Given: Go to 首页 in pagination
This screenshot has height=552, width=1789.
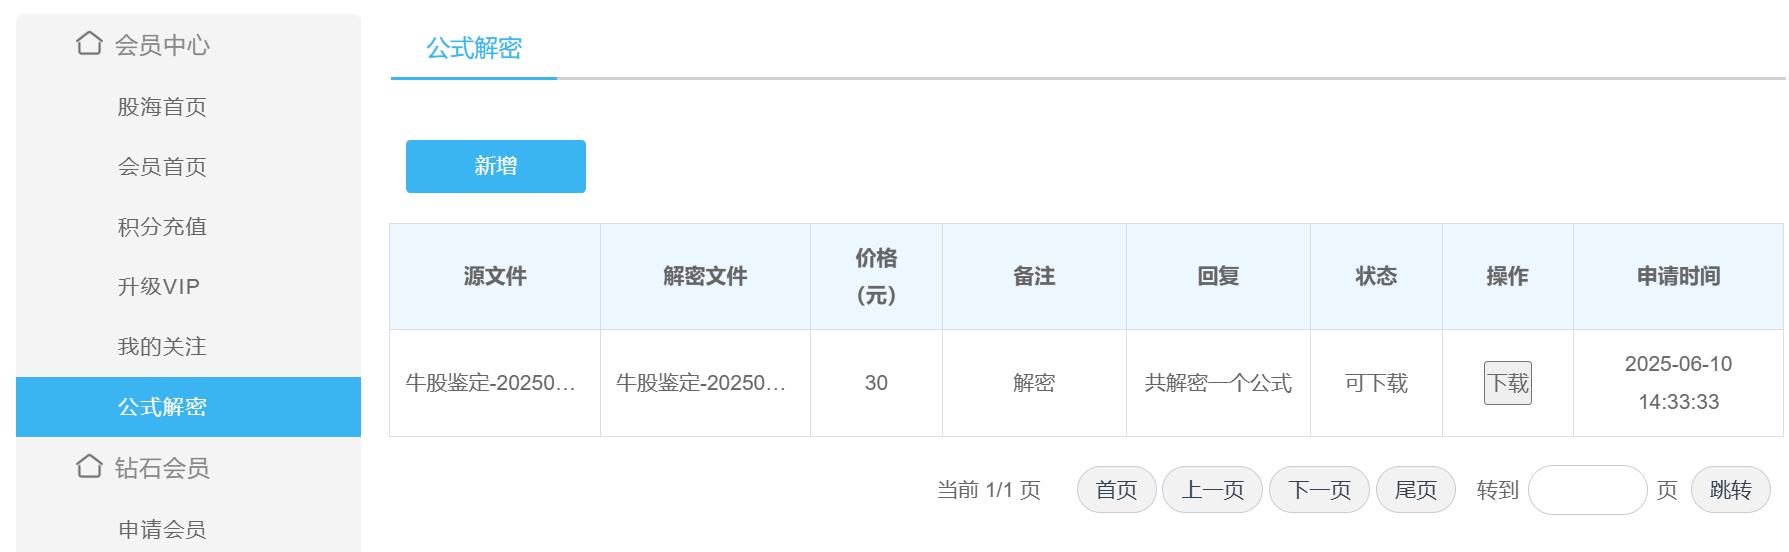Looking at the screenshot, I should [1116, 490].
